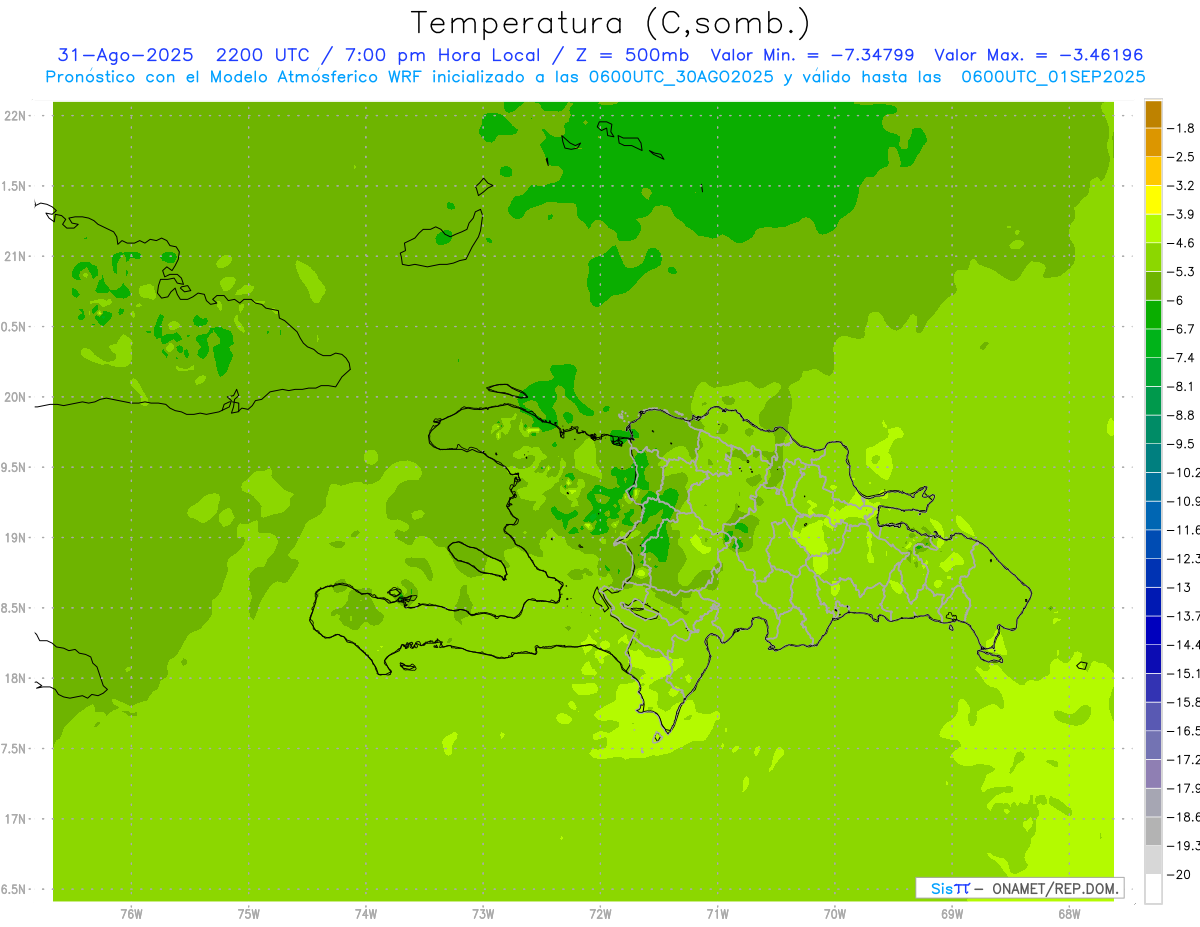1200x927 pixels.
Task: Click the "0600UTC_01SEP2025" valid-until time
Action: coord(1053,77)
